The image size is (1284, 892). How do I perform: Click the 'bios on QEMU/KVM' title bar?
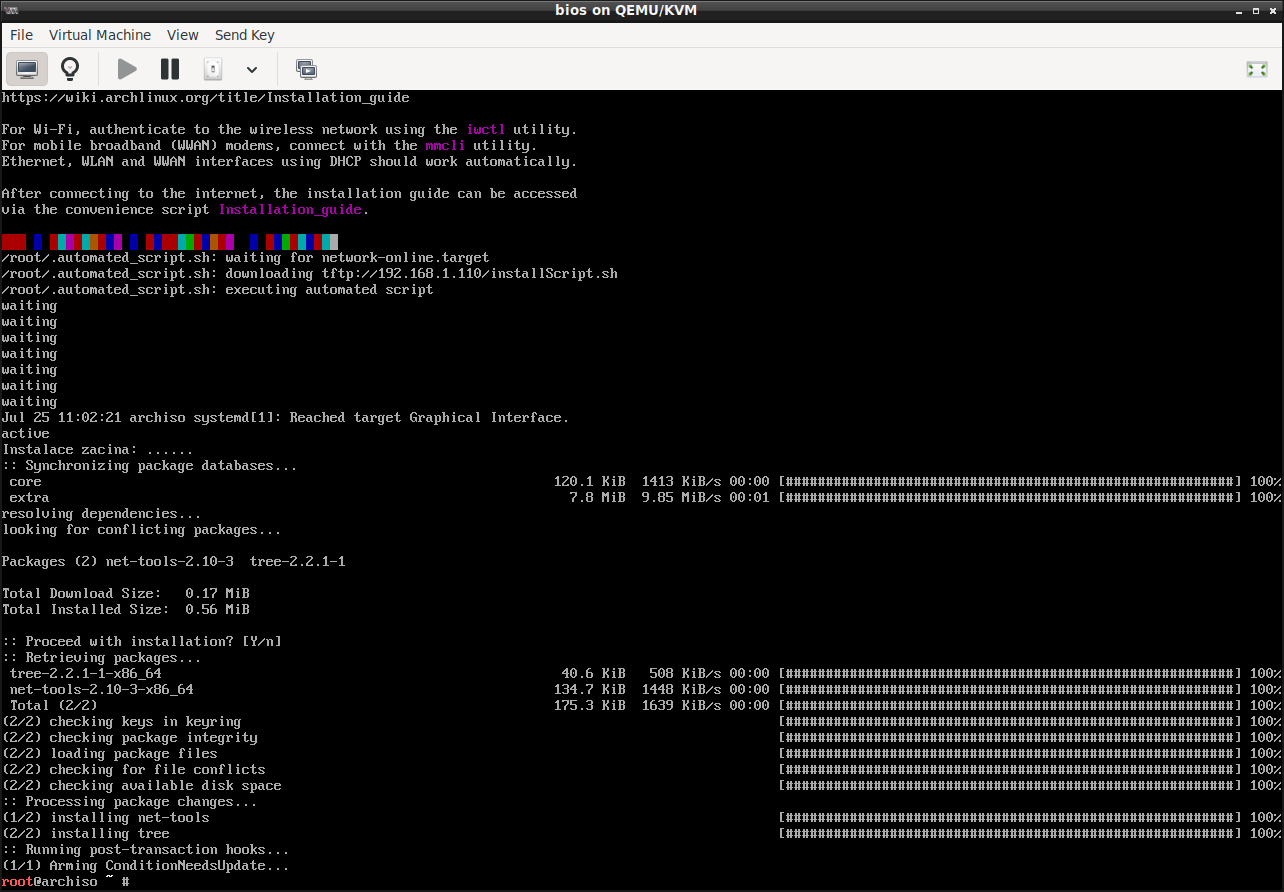point(640,10)
